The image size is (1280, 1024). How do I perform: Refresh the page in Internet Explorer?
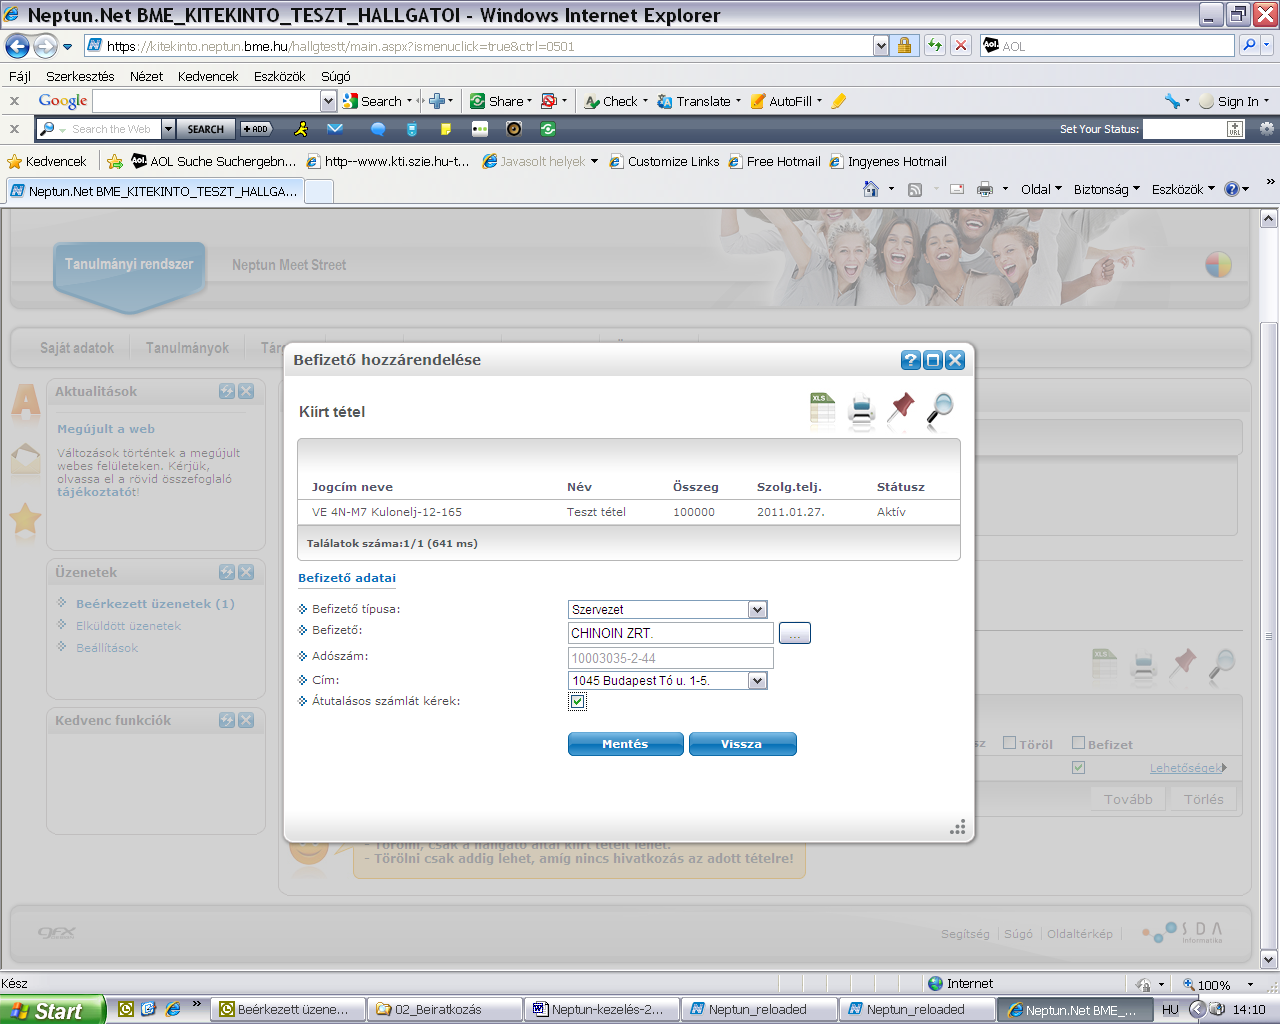tap(935, 45)
